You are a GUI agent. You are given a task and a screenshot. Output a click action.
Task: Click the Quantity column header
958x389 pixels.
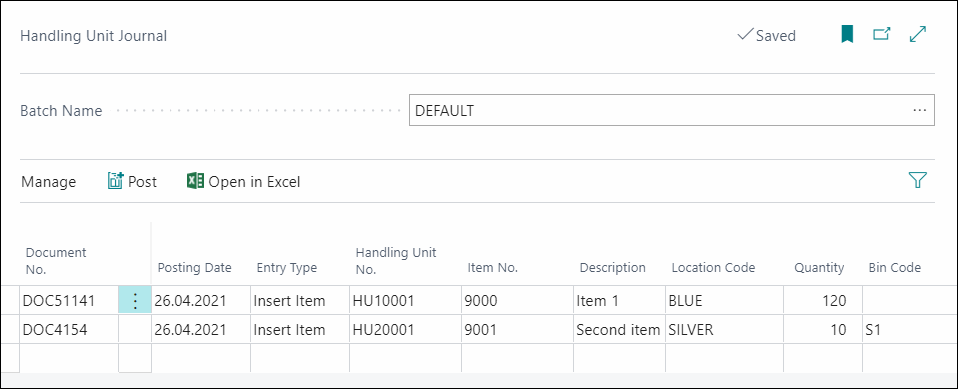pyautogui.click(x=819, y=267)
